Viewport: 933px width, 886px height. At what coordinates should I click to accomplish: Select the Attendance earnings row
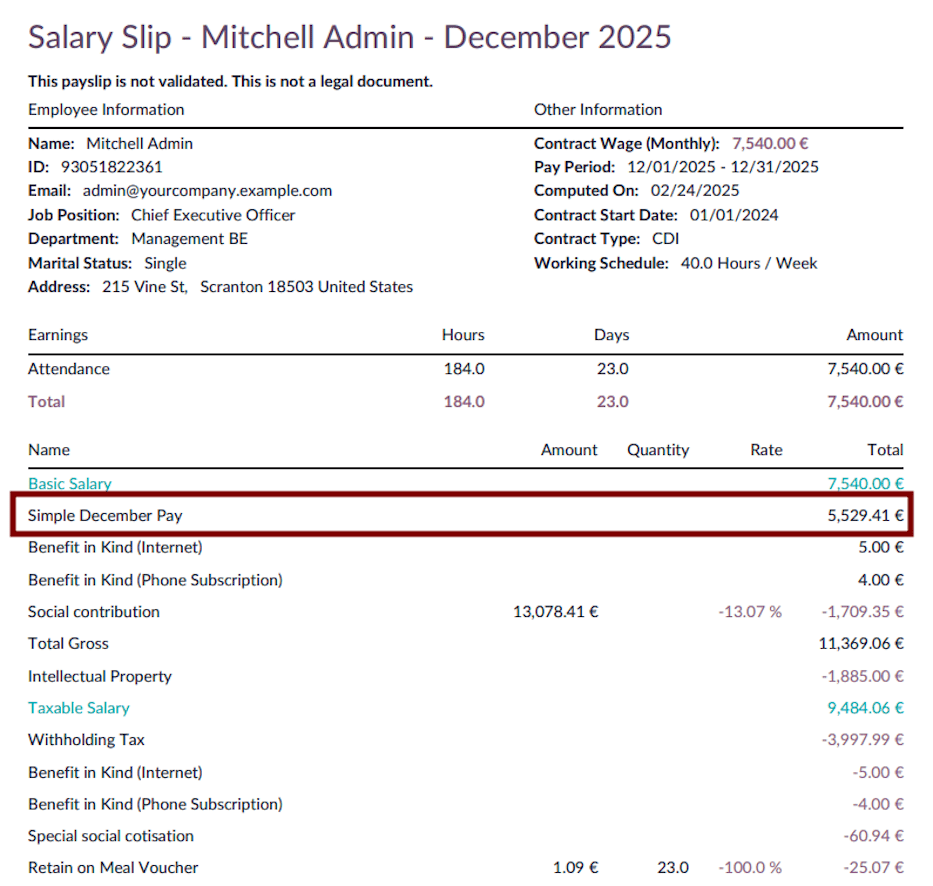click(x=68, y=369)
